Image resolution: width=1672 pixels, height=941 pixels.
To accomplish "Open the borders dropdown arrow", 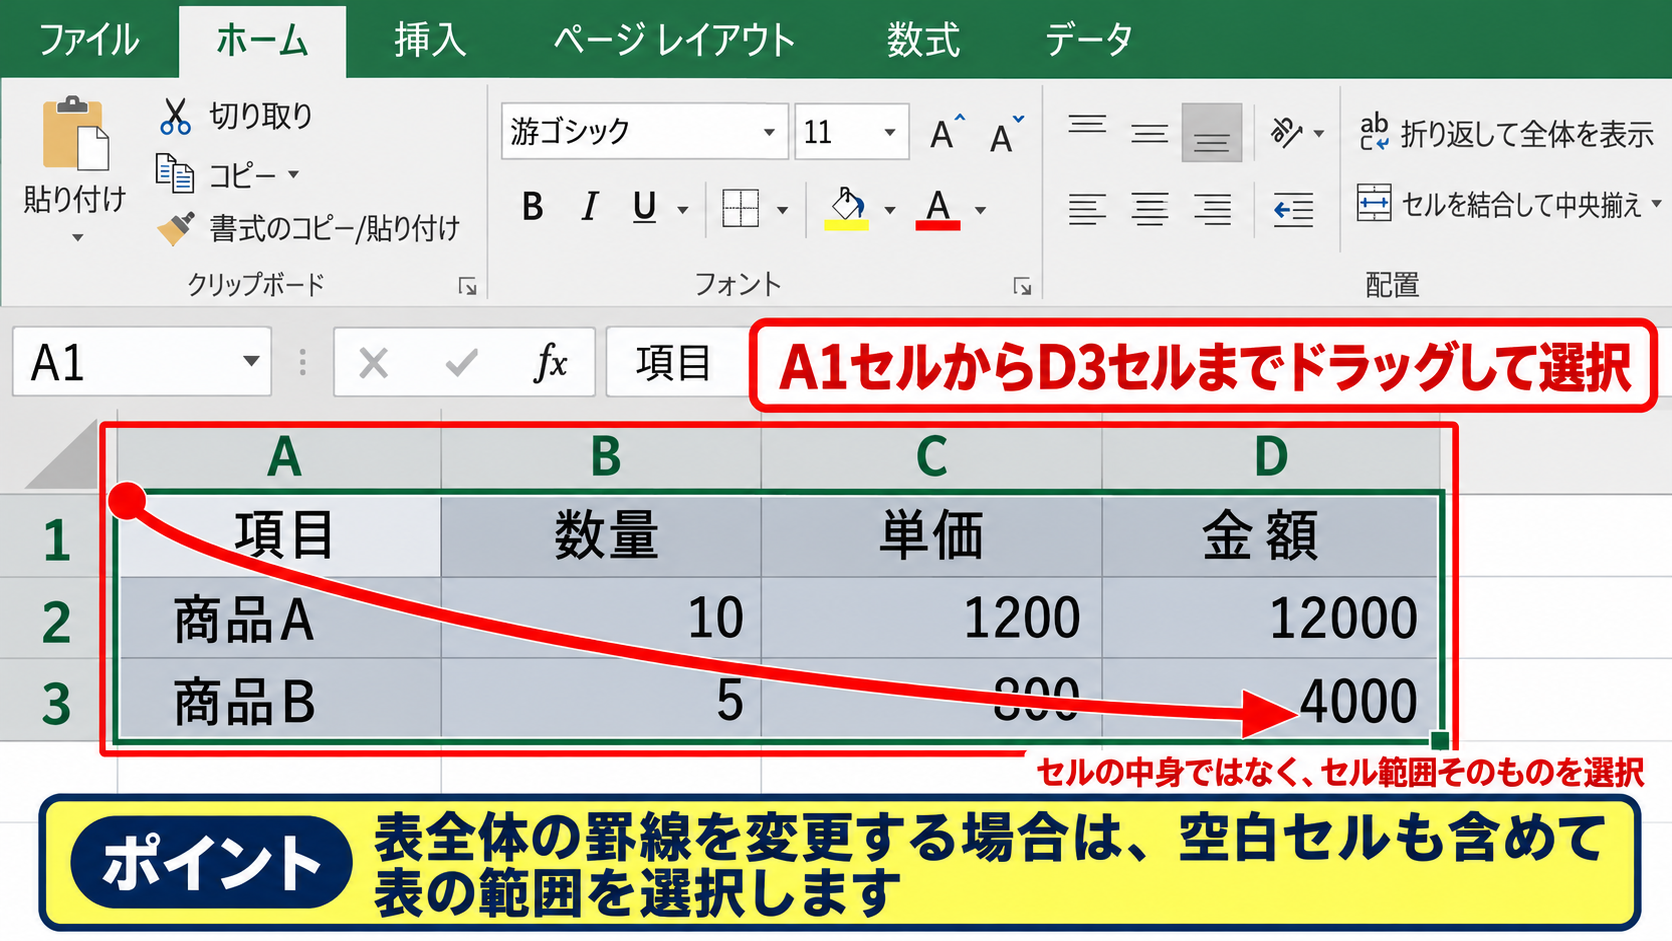I will point(782,210).
